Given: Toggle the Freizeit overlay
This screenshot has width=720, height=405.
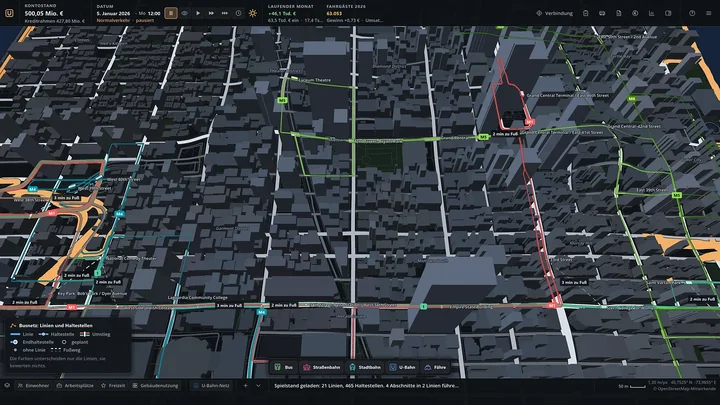Looking at the screenshot, I should click(x=113, y=386).
